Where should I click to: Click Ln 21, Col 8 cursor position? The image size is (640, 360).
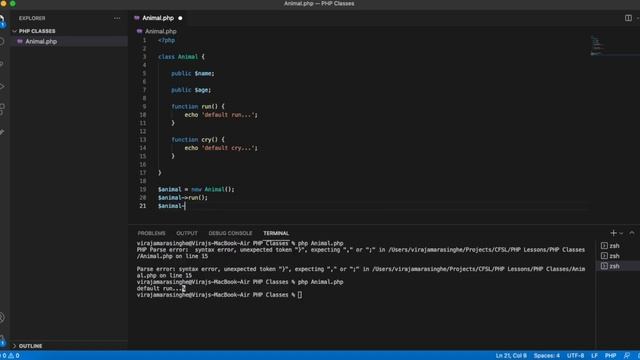(511, 356)
